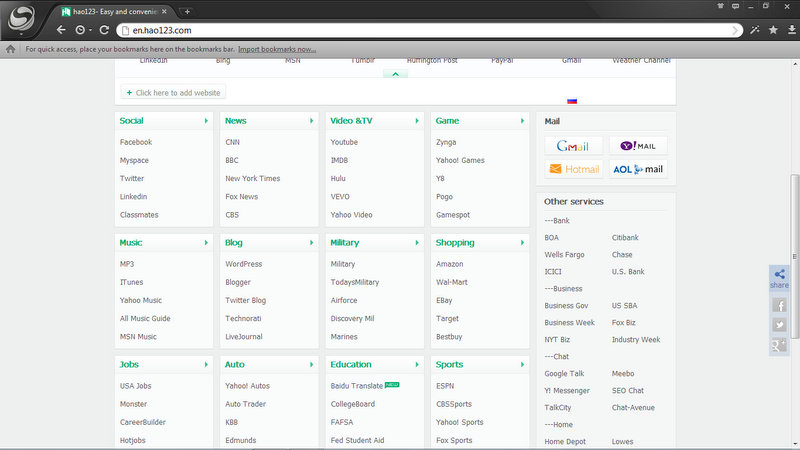Screen dimensions: 800x450
Task: Open WordPress blog link
Action: (243, 264)
